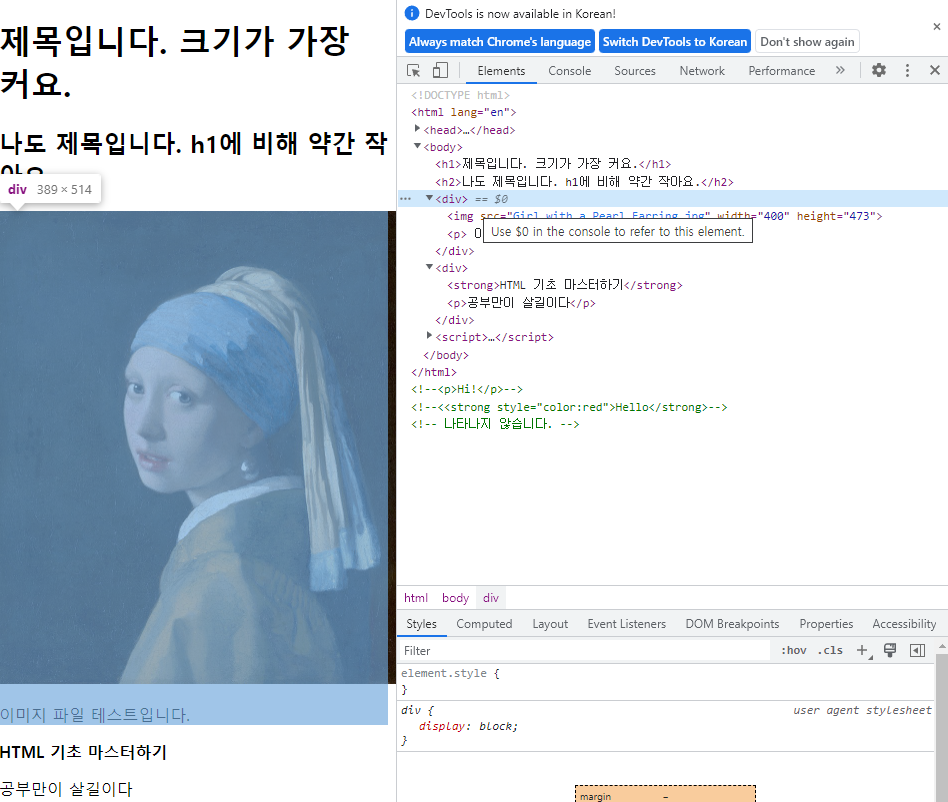Click the 나타나지 않습니다 comment line
The image size is (948, 802).
point(495,424)
